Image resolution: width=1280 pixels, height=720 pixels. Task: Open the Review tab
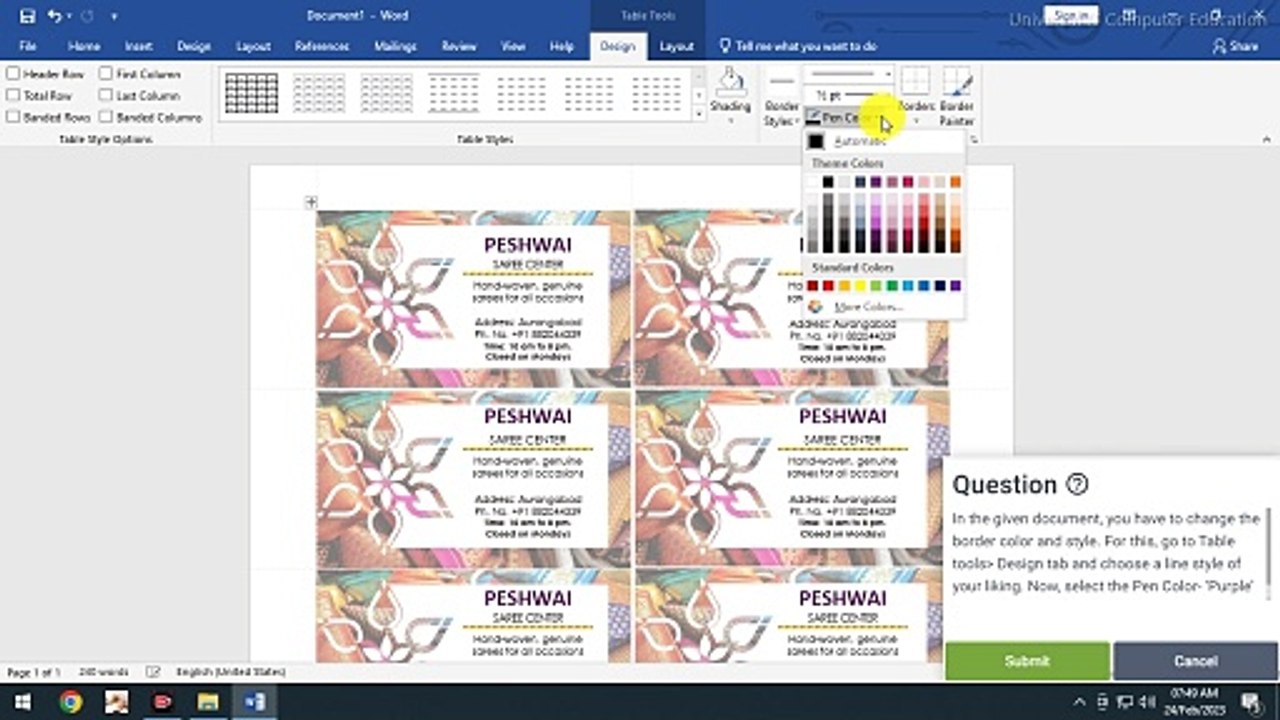tap(459, 46)
